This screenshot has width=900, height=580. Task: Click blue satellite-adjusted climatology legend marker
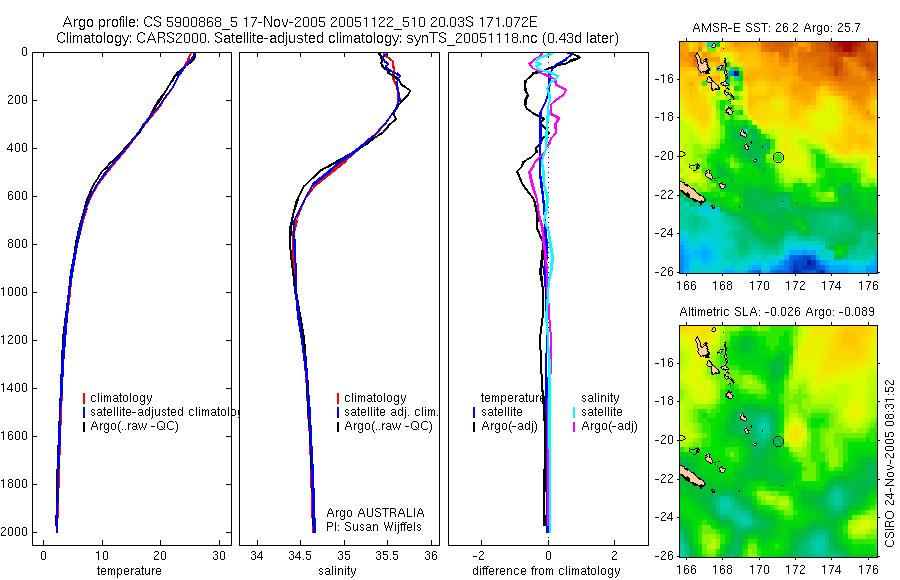pos(84,412)
